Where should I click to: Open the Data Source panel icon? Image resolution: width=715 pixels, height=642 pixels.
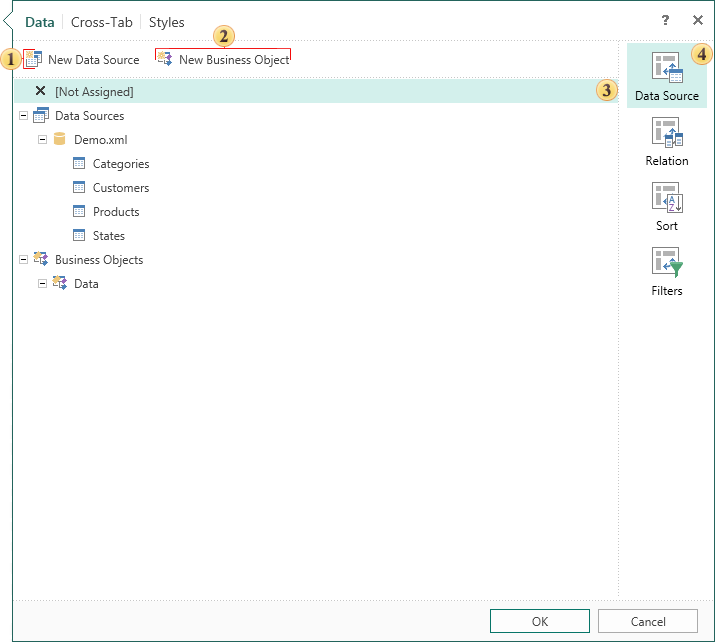666,68
